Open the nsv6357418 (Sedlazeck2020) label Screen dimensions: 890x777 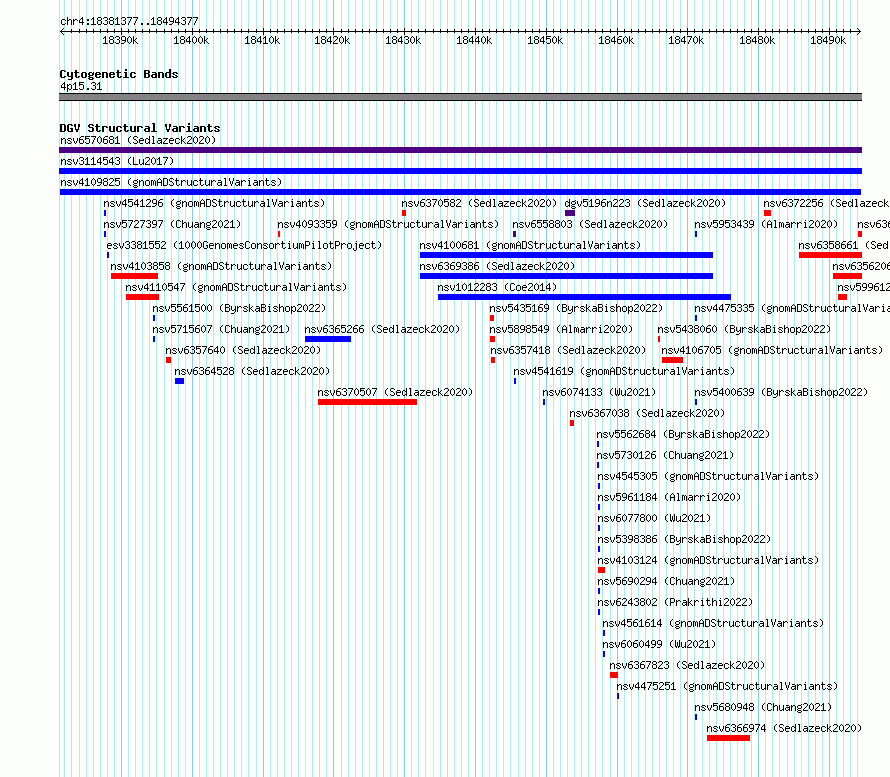568,350
